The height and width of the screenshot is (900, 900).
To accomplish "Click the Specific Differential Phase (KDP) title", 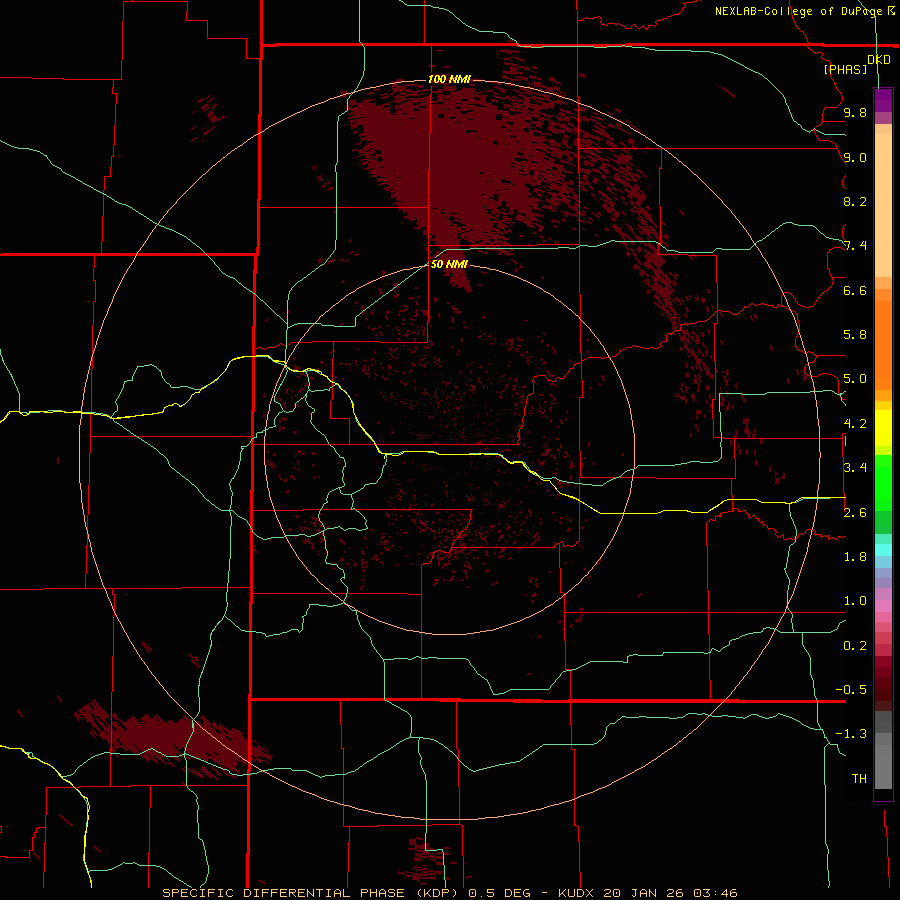I will point(310,893).
